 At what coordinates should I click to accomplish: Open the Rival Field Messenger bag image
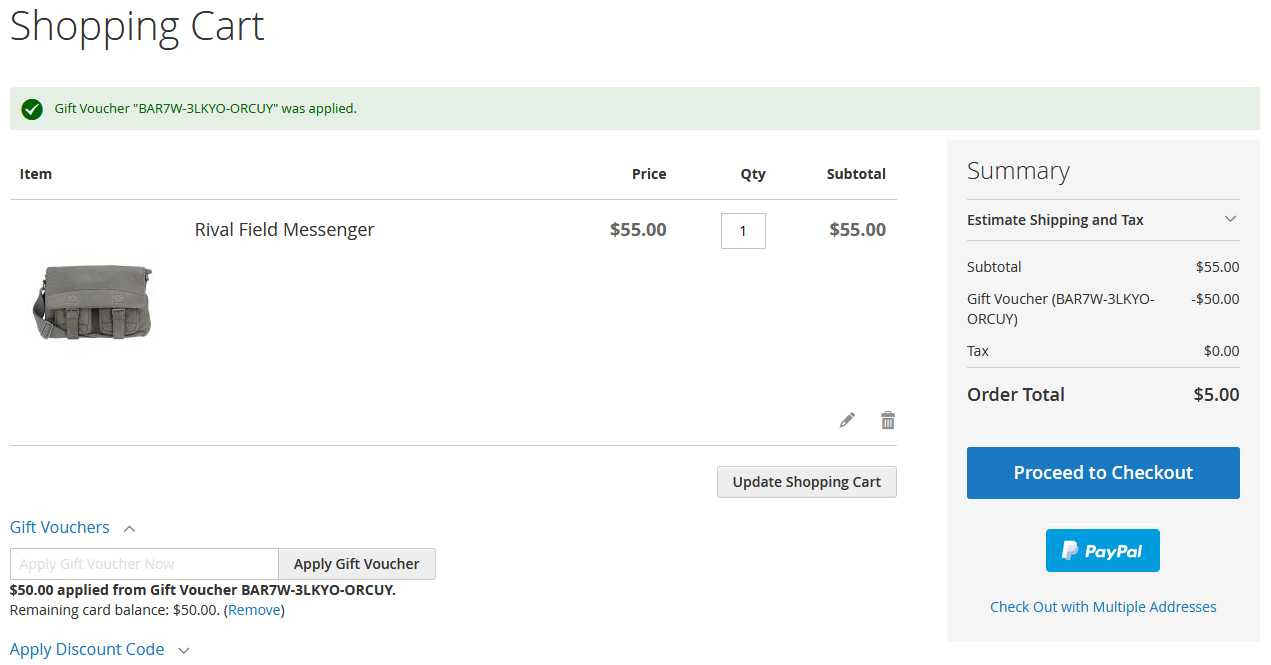point(92,301)
